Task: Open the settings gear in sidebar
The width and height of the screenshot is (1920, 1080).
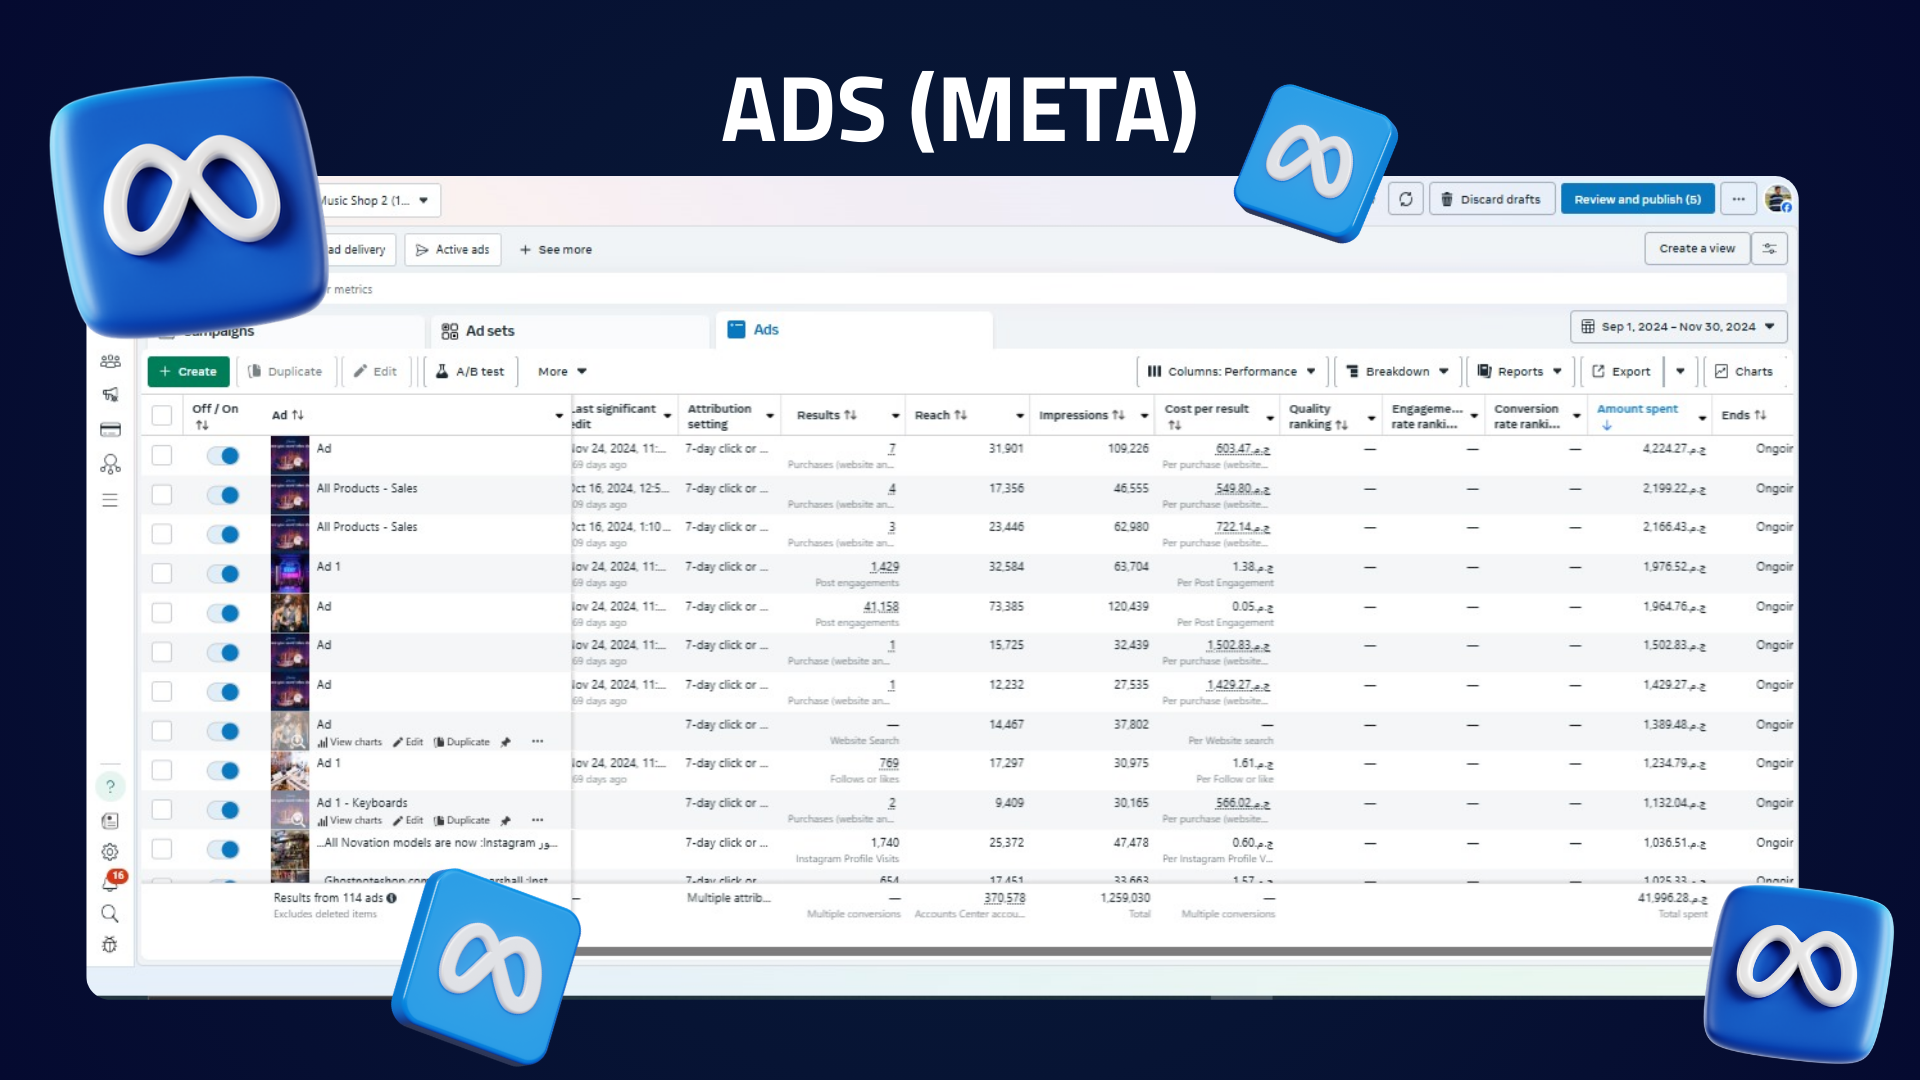Action: point(110,852)
